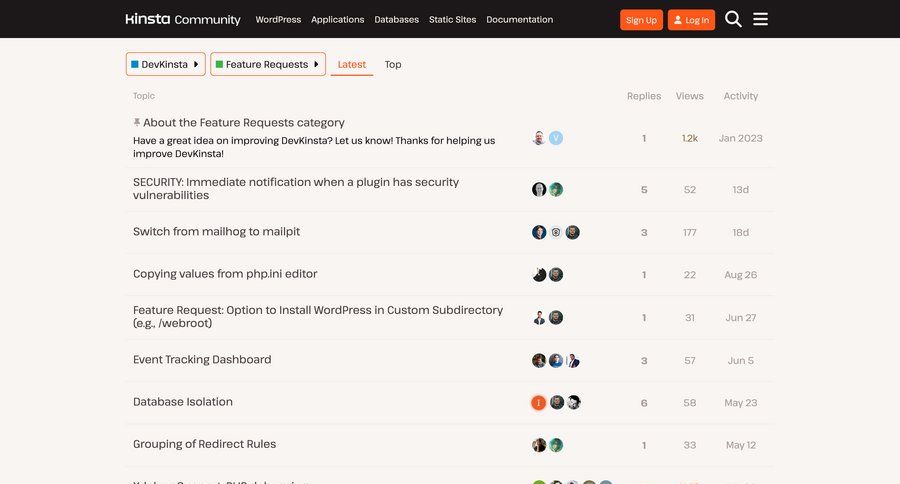Open Databases in the top navigation
This screenshot has width=900, height=484.
[x=397, y=20]
